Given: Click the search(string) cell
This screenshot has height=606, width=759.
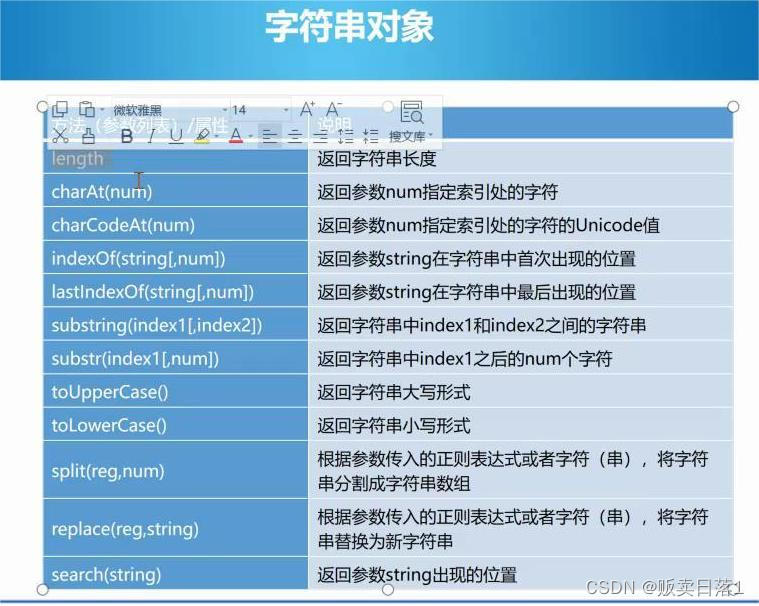Looking at the screenshot, I should tap(175, 574).
